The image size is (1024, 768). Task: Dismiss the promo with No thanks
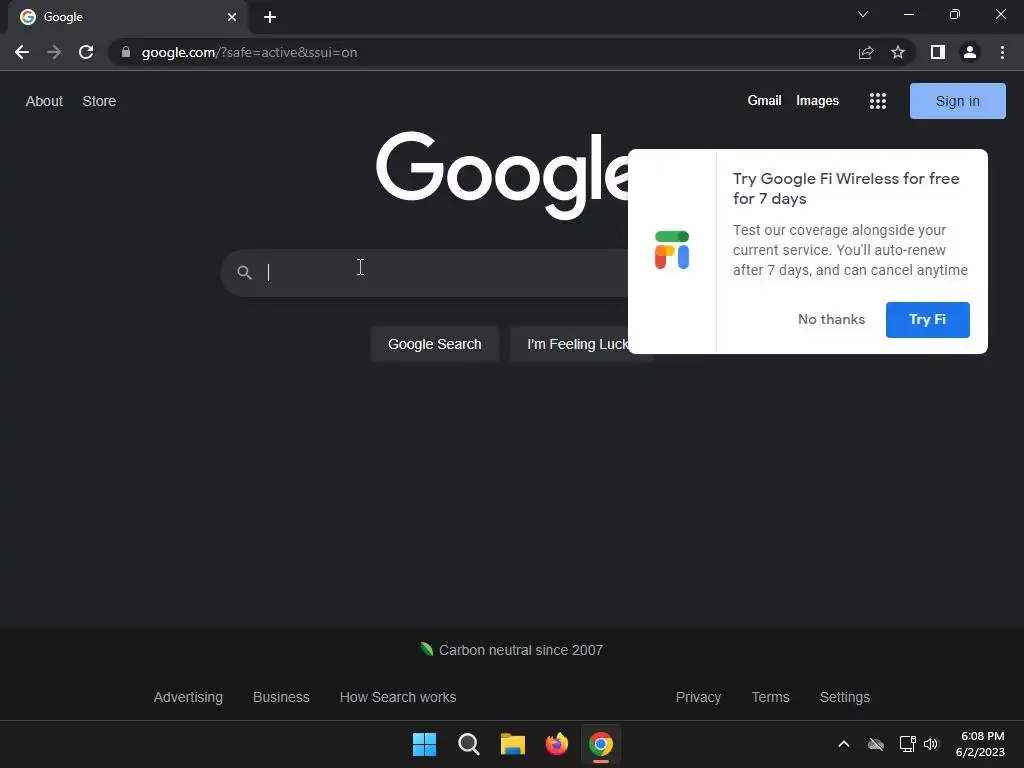[x=831, y=319]
